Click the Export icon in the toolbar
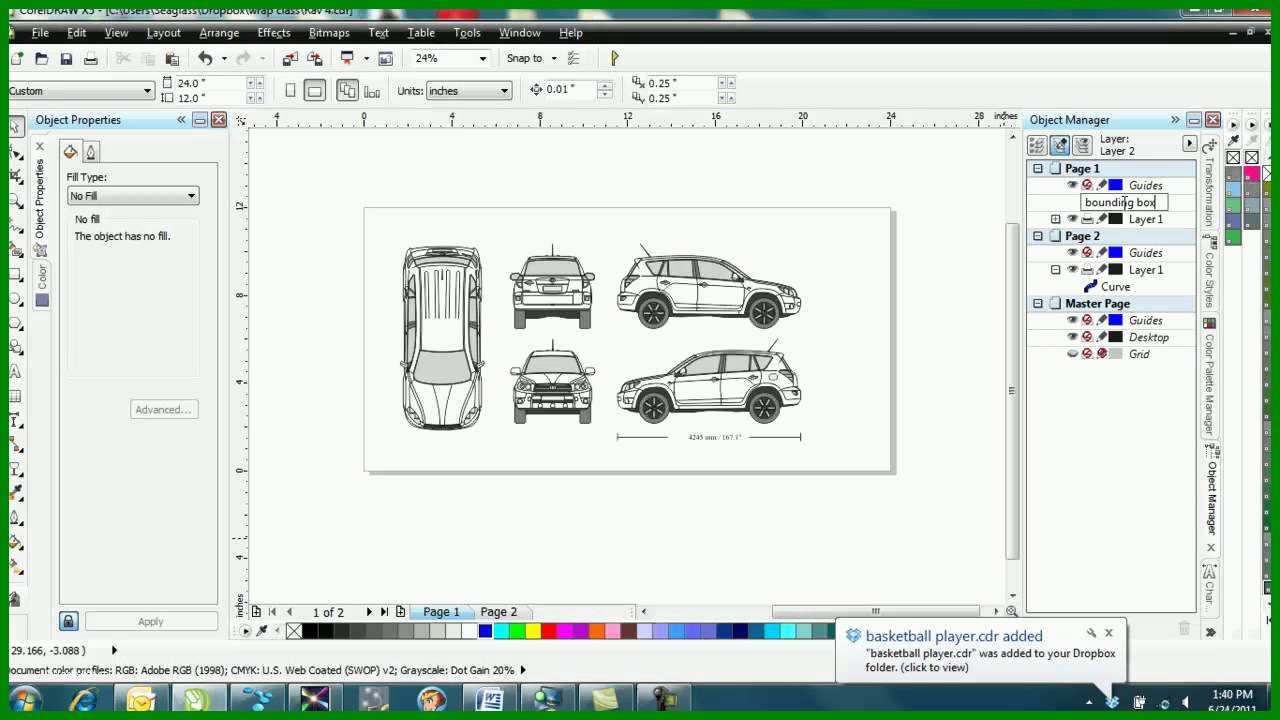The width and height of the screenshot is (1280, 720). click(316, 59)
